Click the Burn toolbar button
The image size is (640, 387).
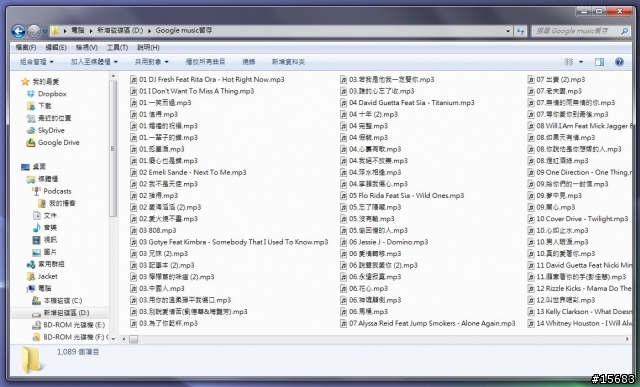tap(249, 62)
